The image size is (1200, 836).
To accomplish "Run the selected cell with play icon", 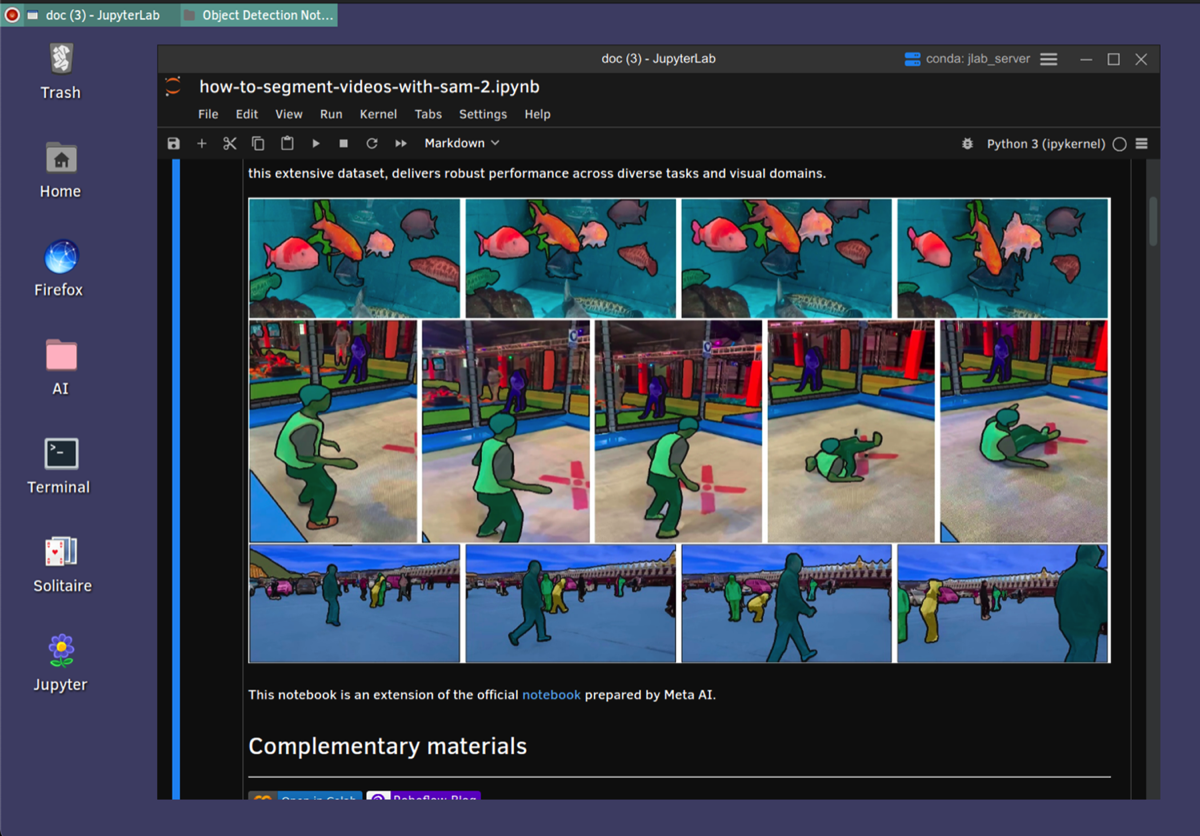I will pyautogui.click(x=316, y=144).
